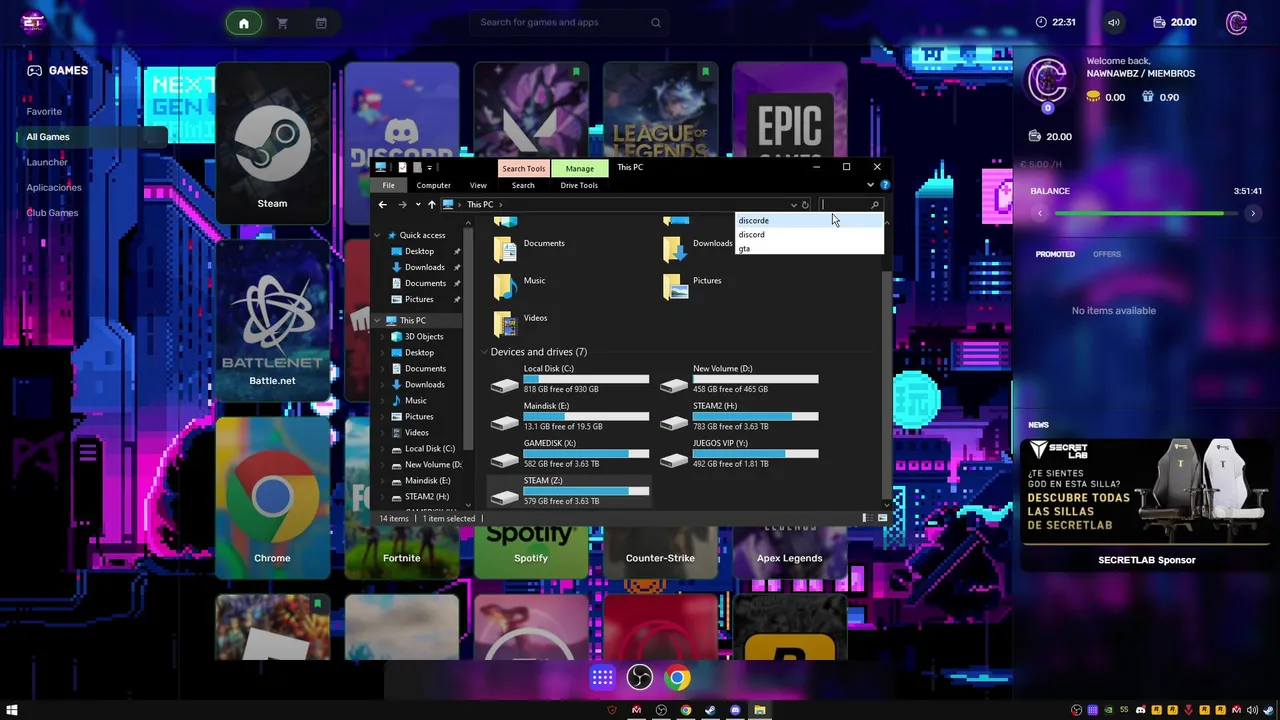
Task: Click the apps grid icon in the dock
Action: click(602, 678)
